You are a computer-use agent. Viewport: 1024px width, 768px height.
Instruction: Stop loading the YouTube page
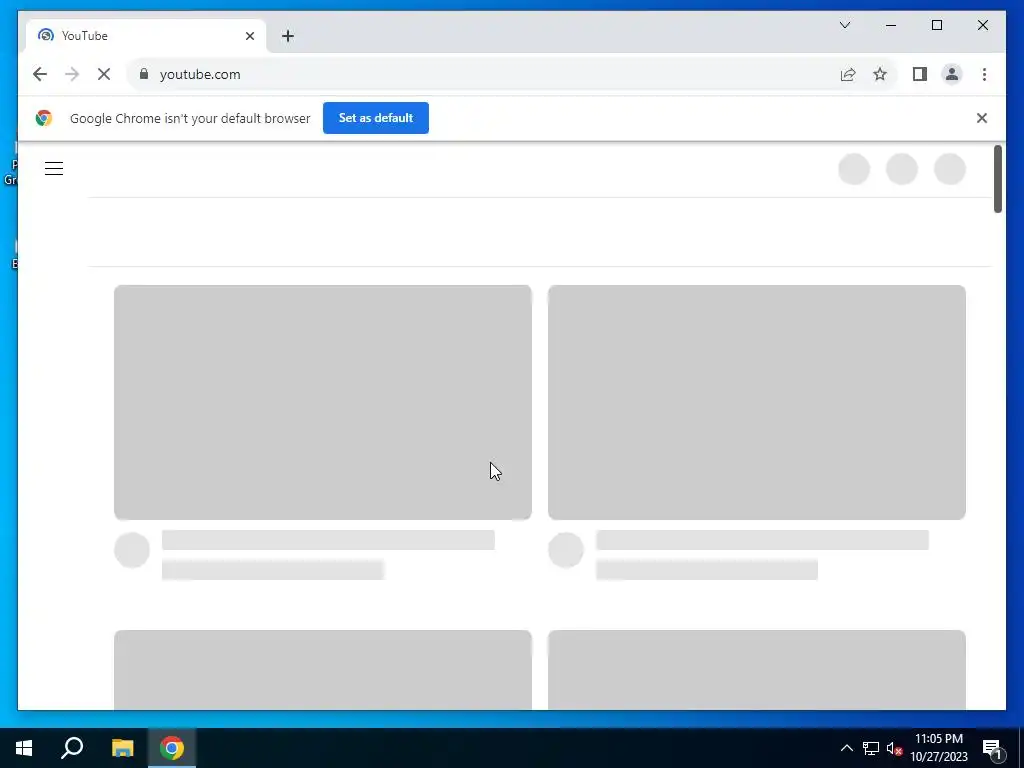[104, 74]
